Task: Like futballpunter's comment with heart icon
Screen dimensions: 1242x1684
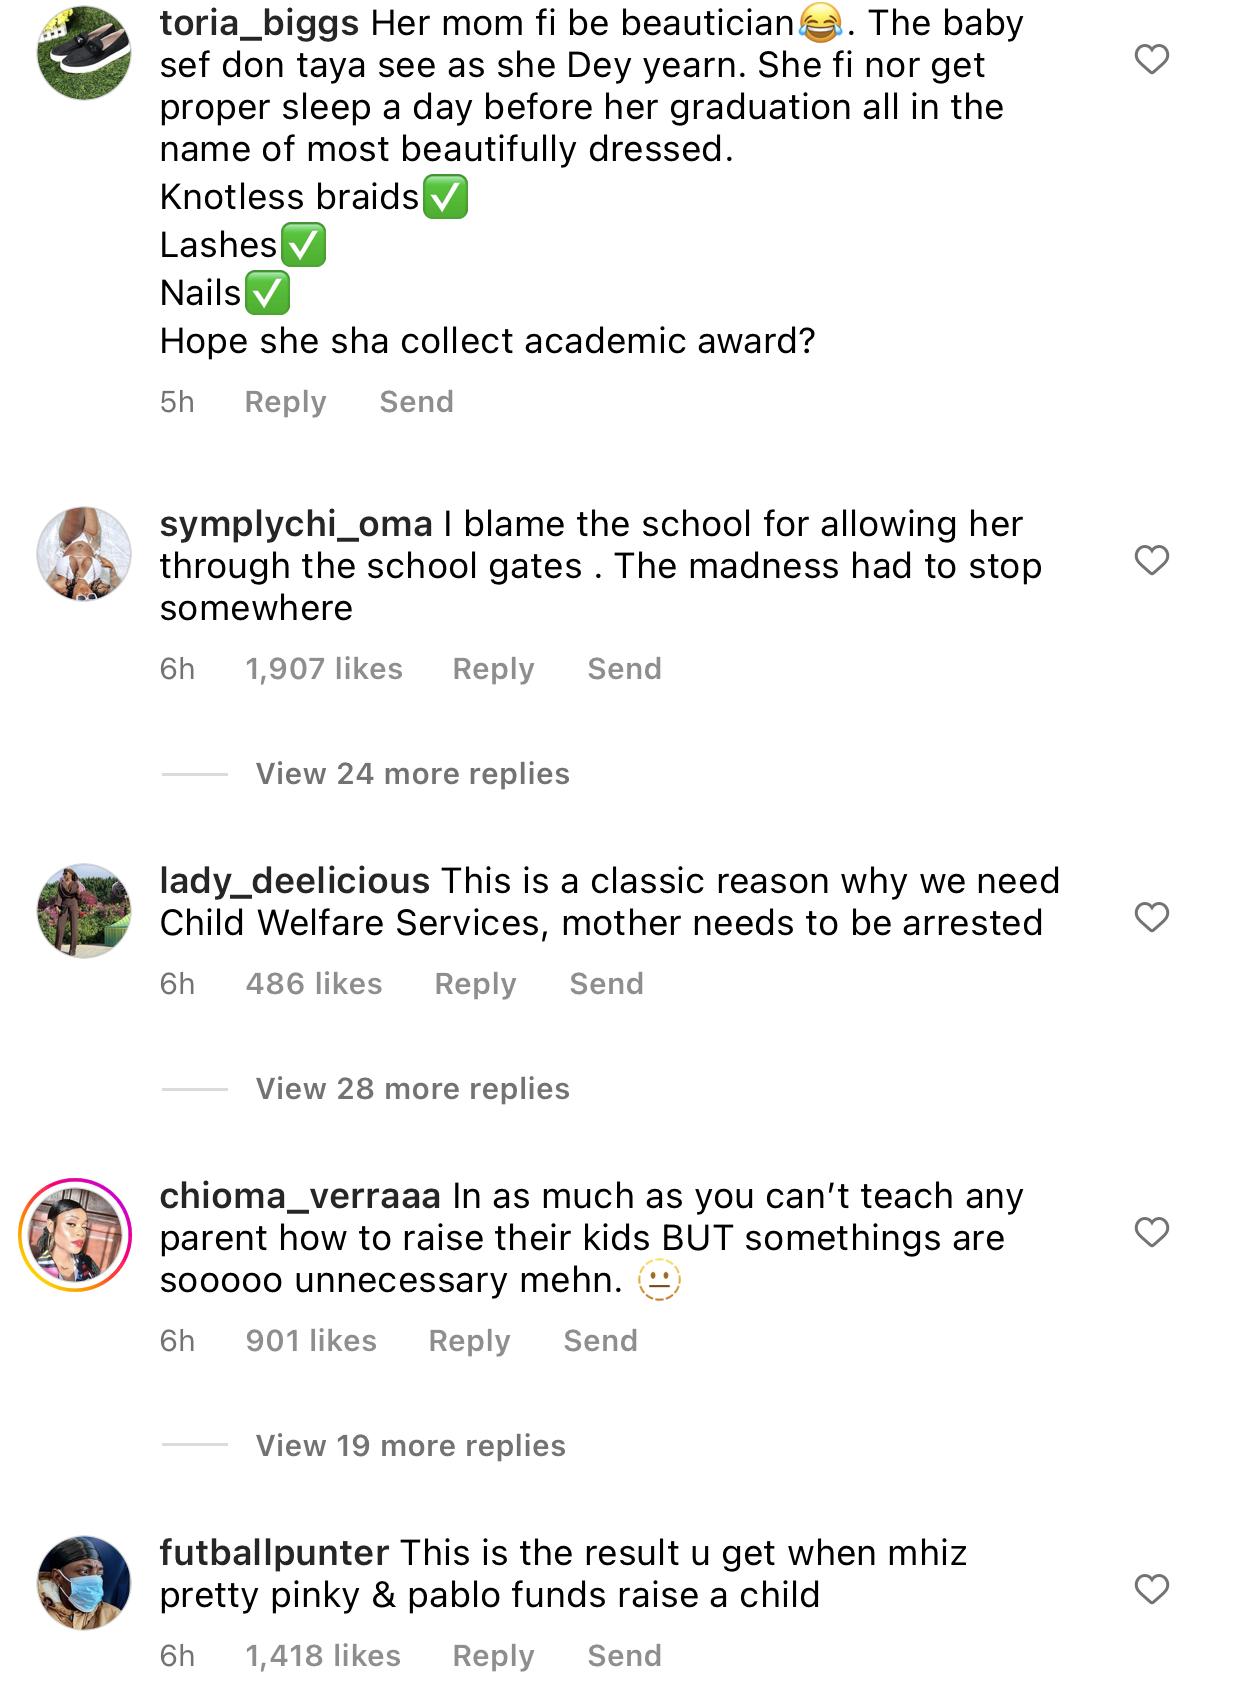Action: [x=1151, y=1589]
